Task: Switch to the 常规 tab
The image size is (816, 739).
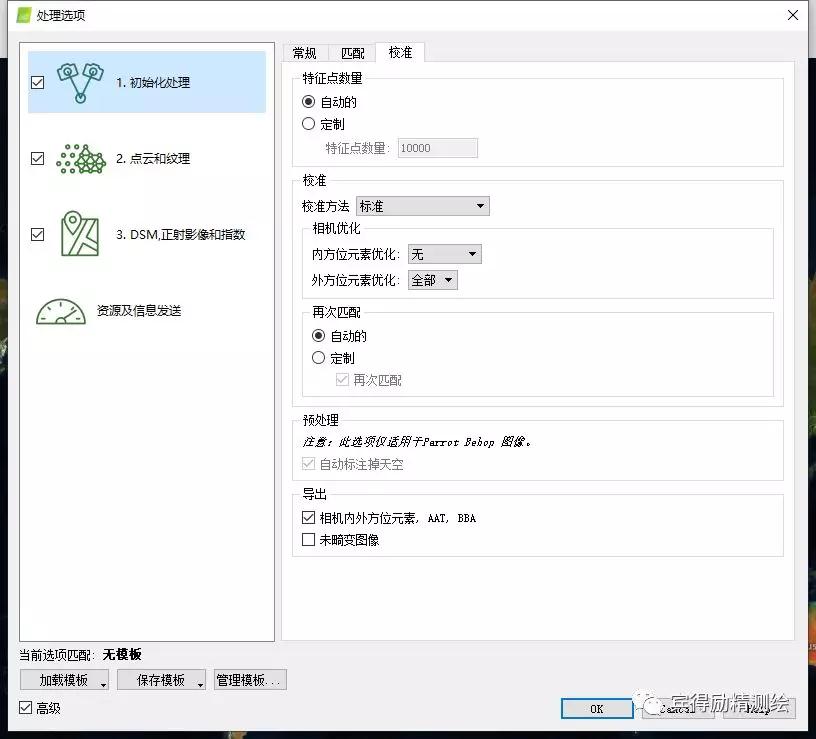Action: click(304, 53)
